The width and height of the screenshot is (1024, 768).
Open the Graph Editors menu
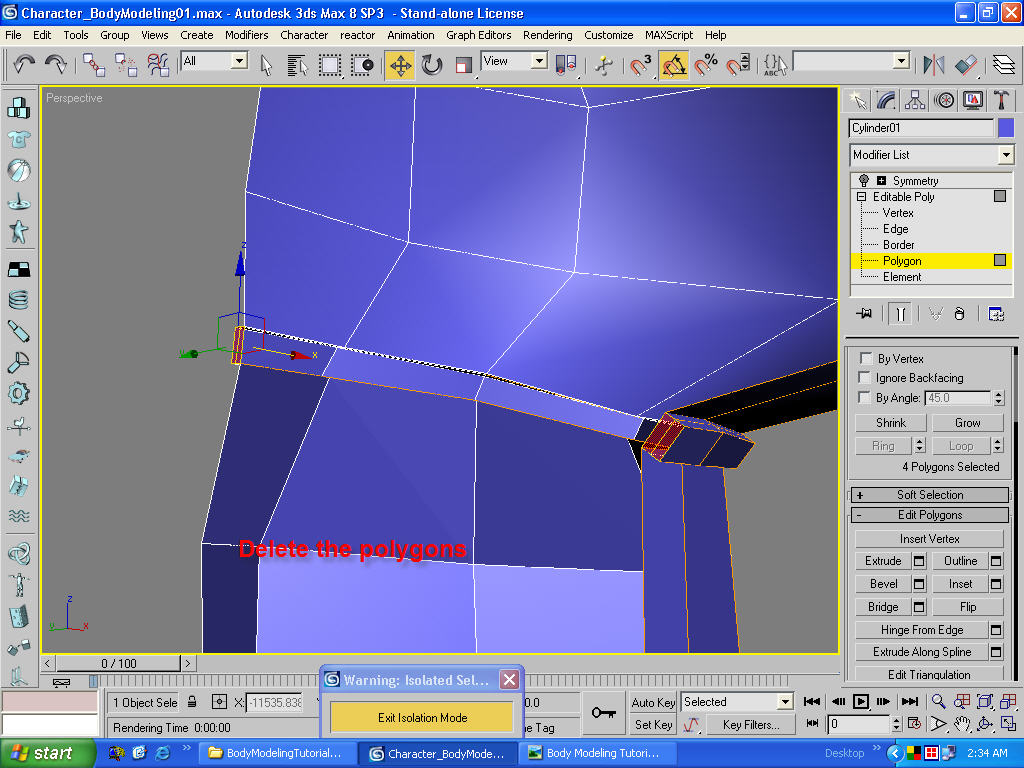point(478,35)
